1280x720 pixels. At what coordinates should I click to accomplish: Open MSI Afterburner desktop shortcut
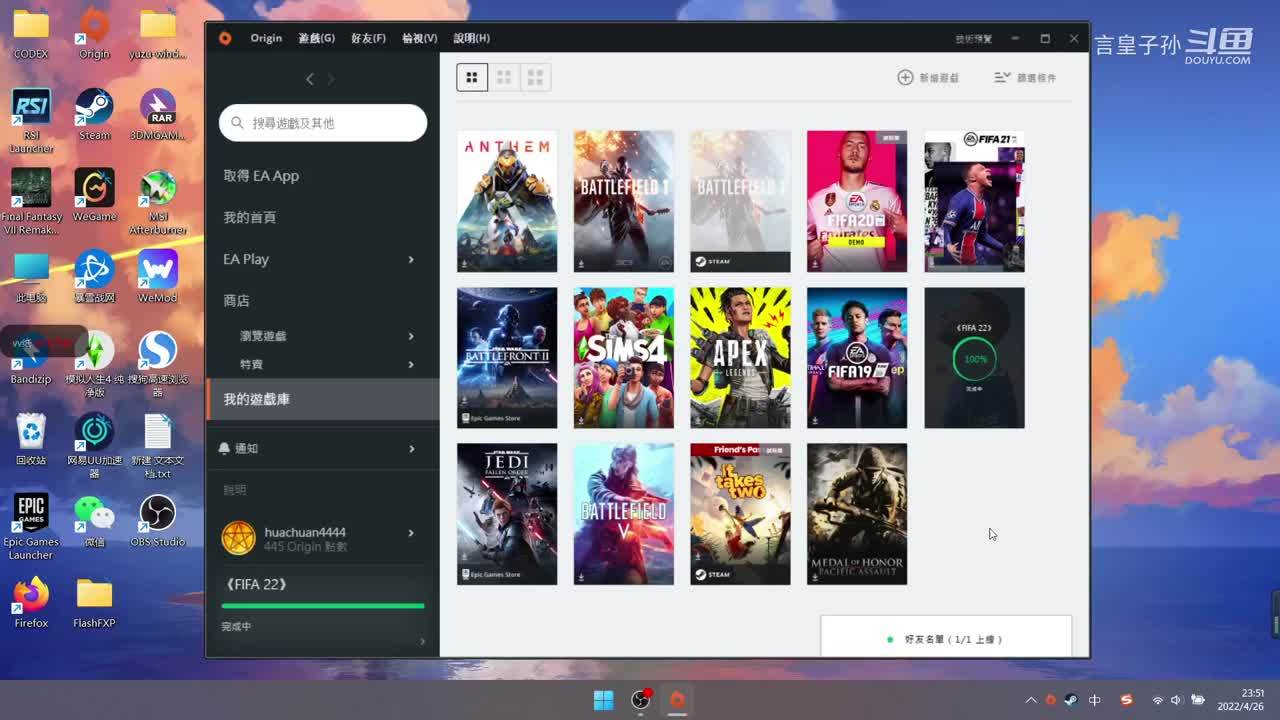[x=158, y=202]
